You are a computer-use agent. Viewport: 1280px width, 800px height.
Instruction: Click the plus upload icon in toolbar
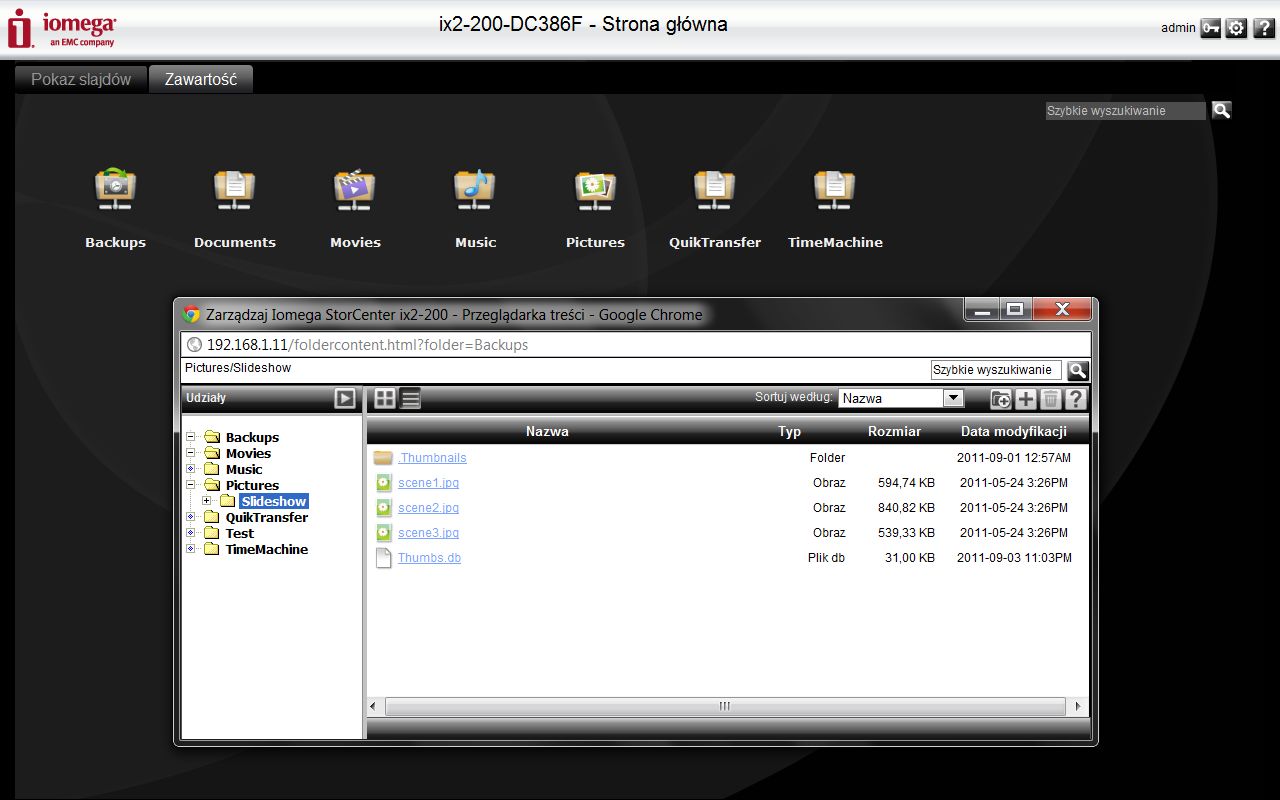(1026, 400)
